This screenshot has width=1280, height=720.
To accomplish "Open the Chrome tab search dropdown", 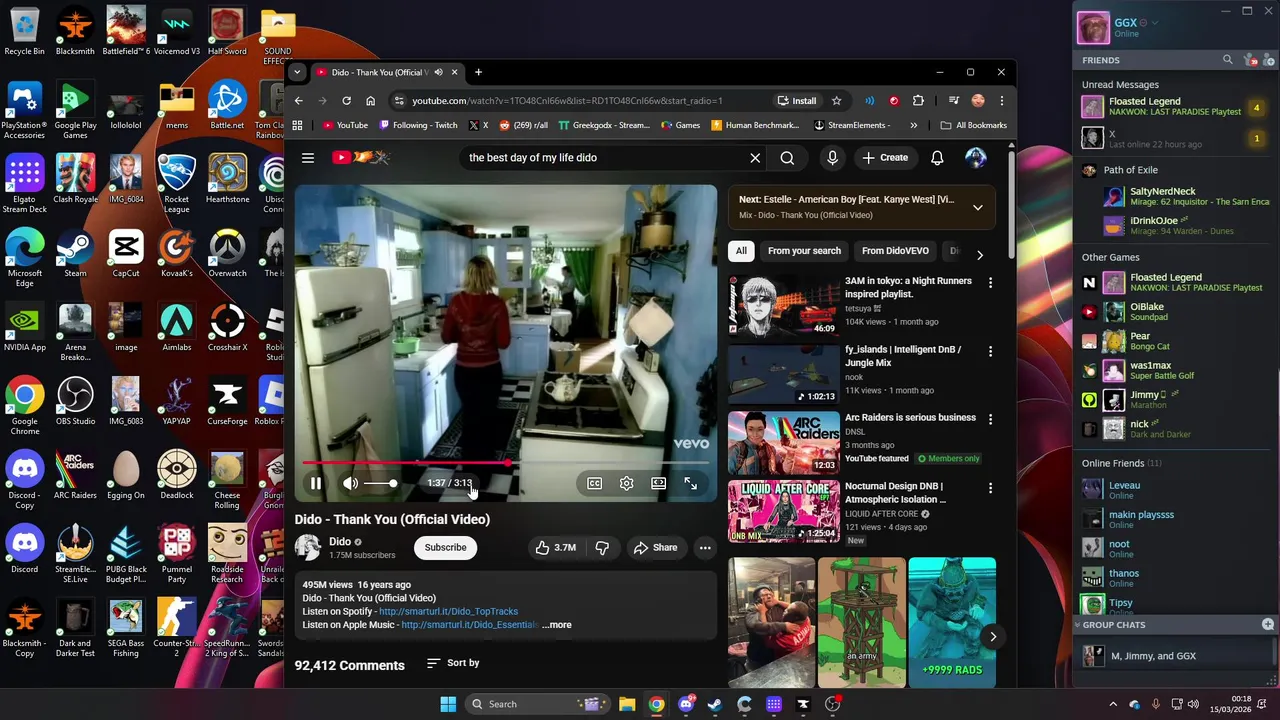I will [x=297, y=72].
